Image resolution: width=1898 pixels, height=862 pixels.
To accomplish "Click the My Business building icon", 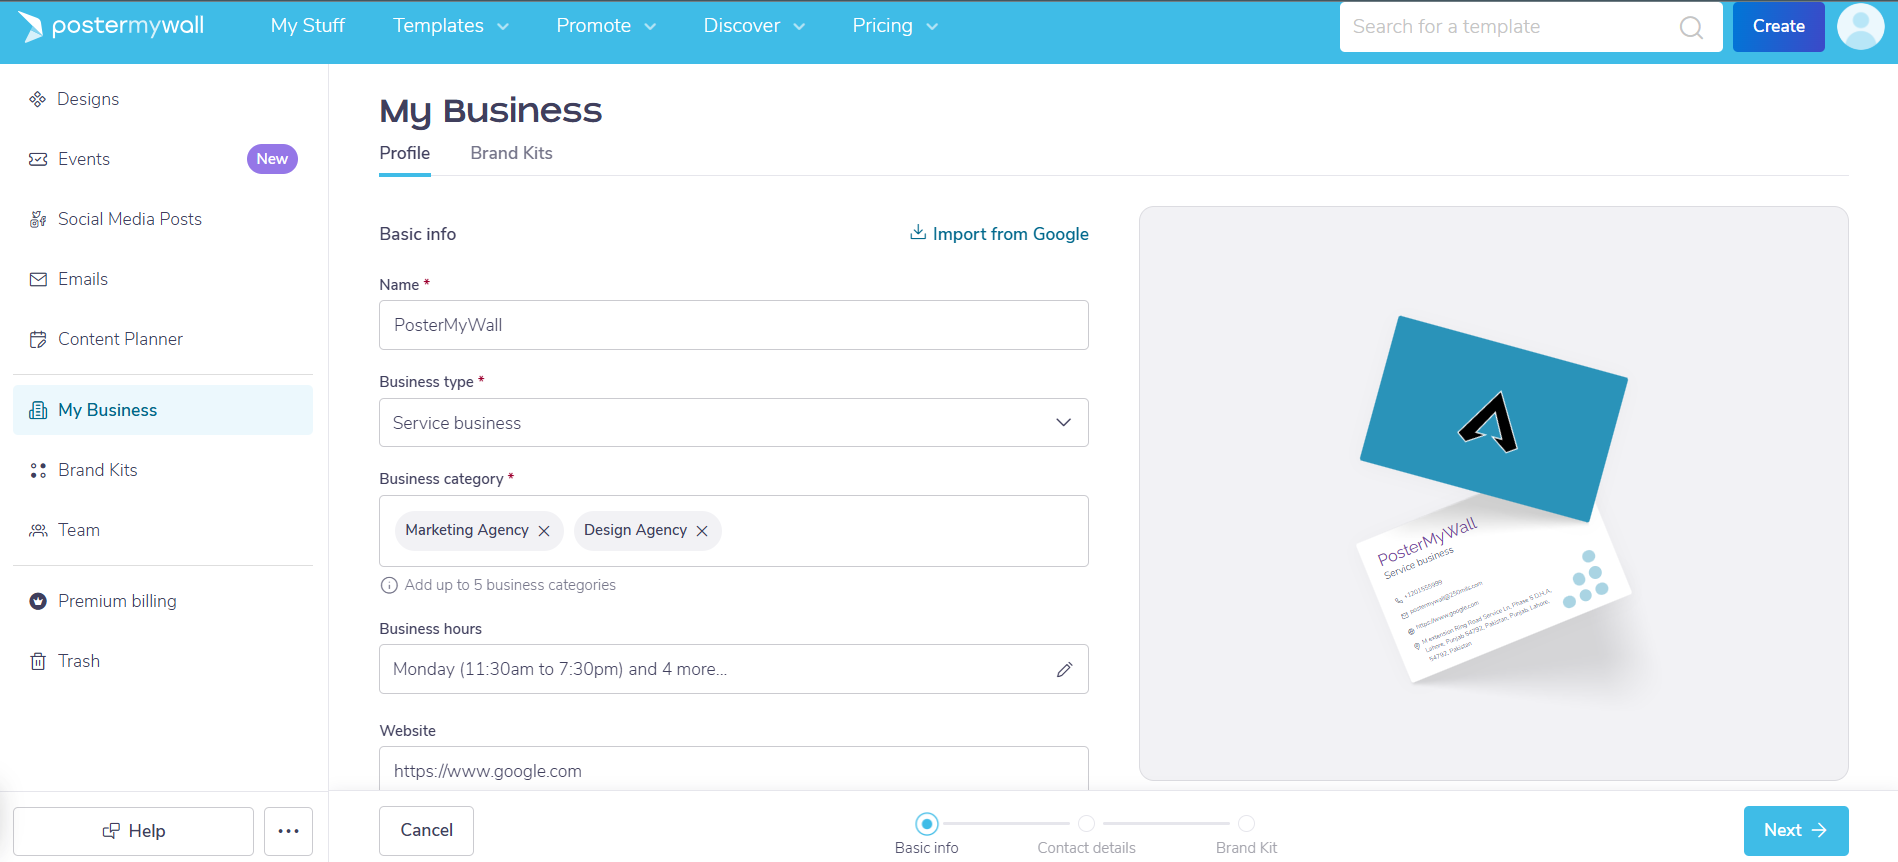I will coord(38,410).
